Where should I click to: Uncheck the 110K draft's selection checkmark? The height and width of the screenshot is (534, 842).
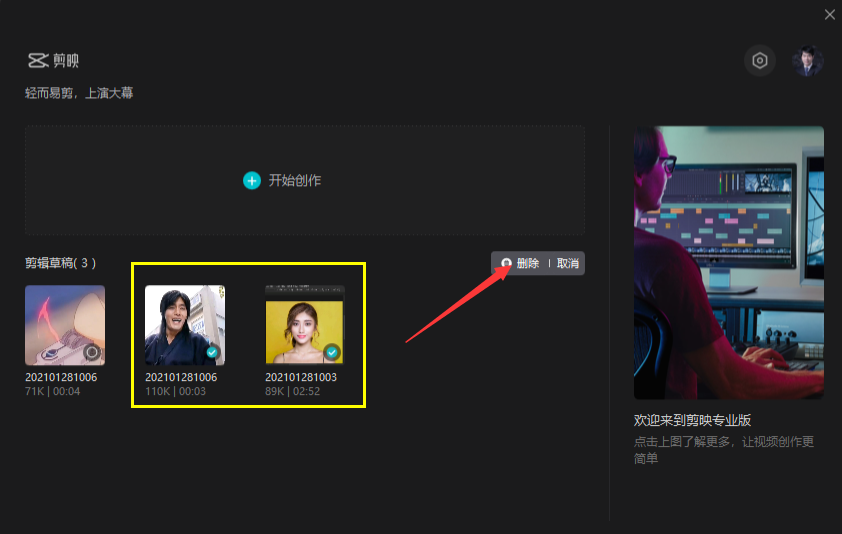[212, 352]
